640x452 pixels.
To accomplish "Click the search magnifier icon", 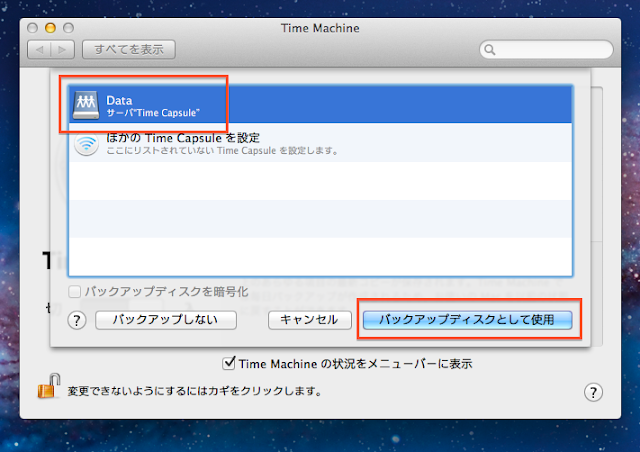I will coord(490,50).
